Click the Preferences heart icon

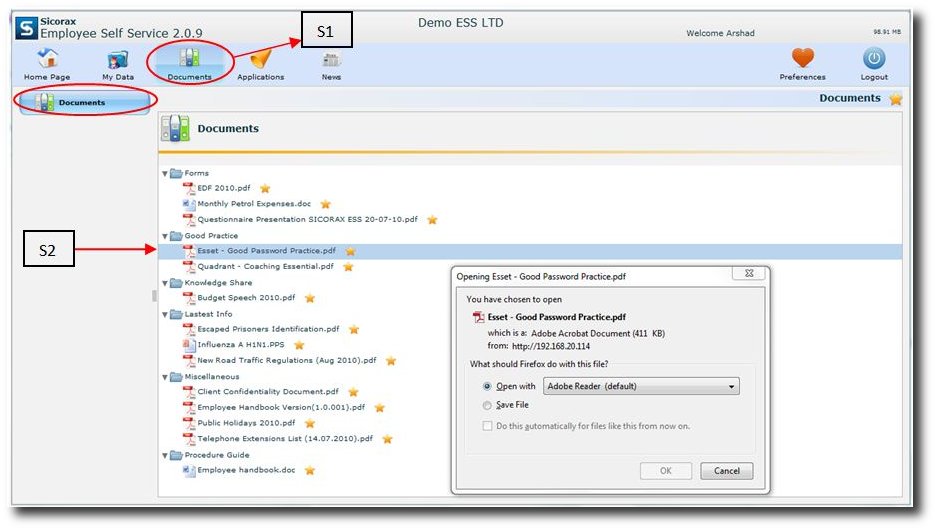(x=802, y=60)
